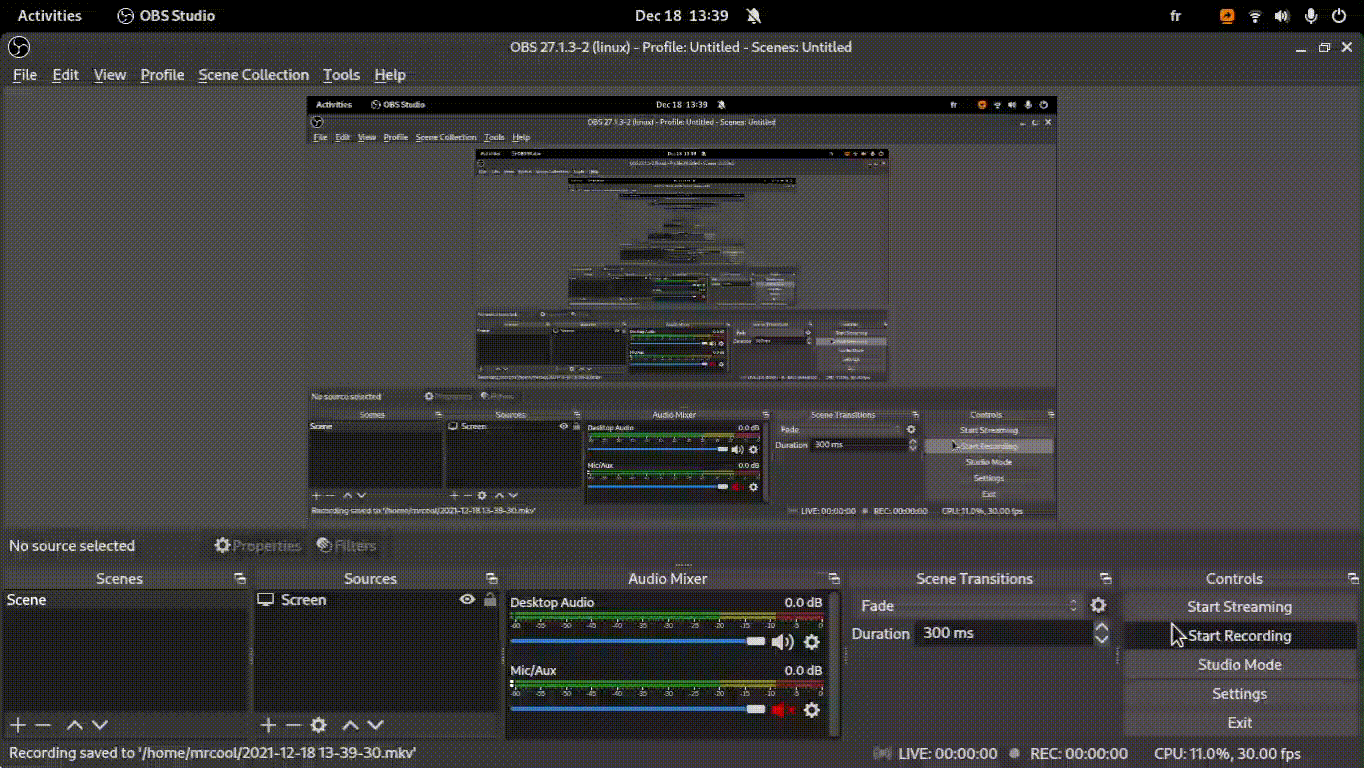The height and width of the screenshot is (768, 1364).
Task: Pop out the Audio Mixer dock
Action: coord(834,579)
